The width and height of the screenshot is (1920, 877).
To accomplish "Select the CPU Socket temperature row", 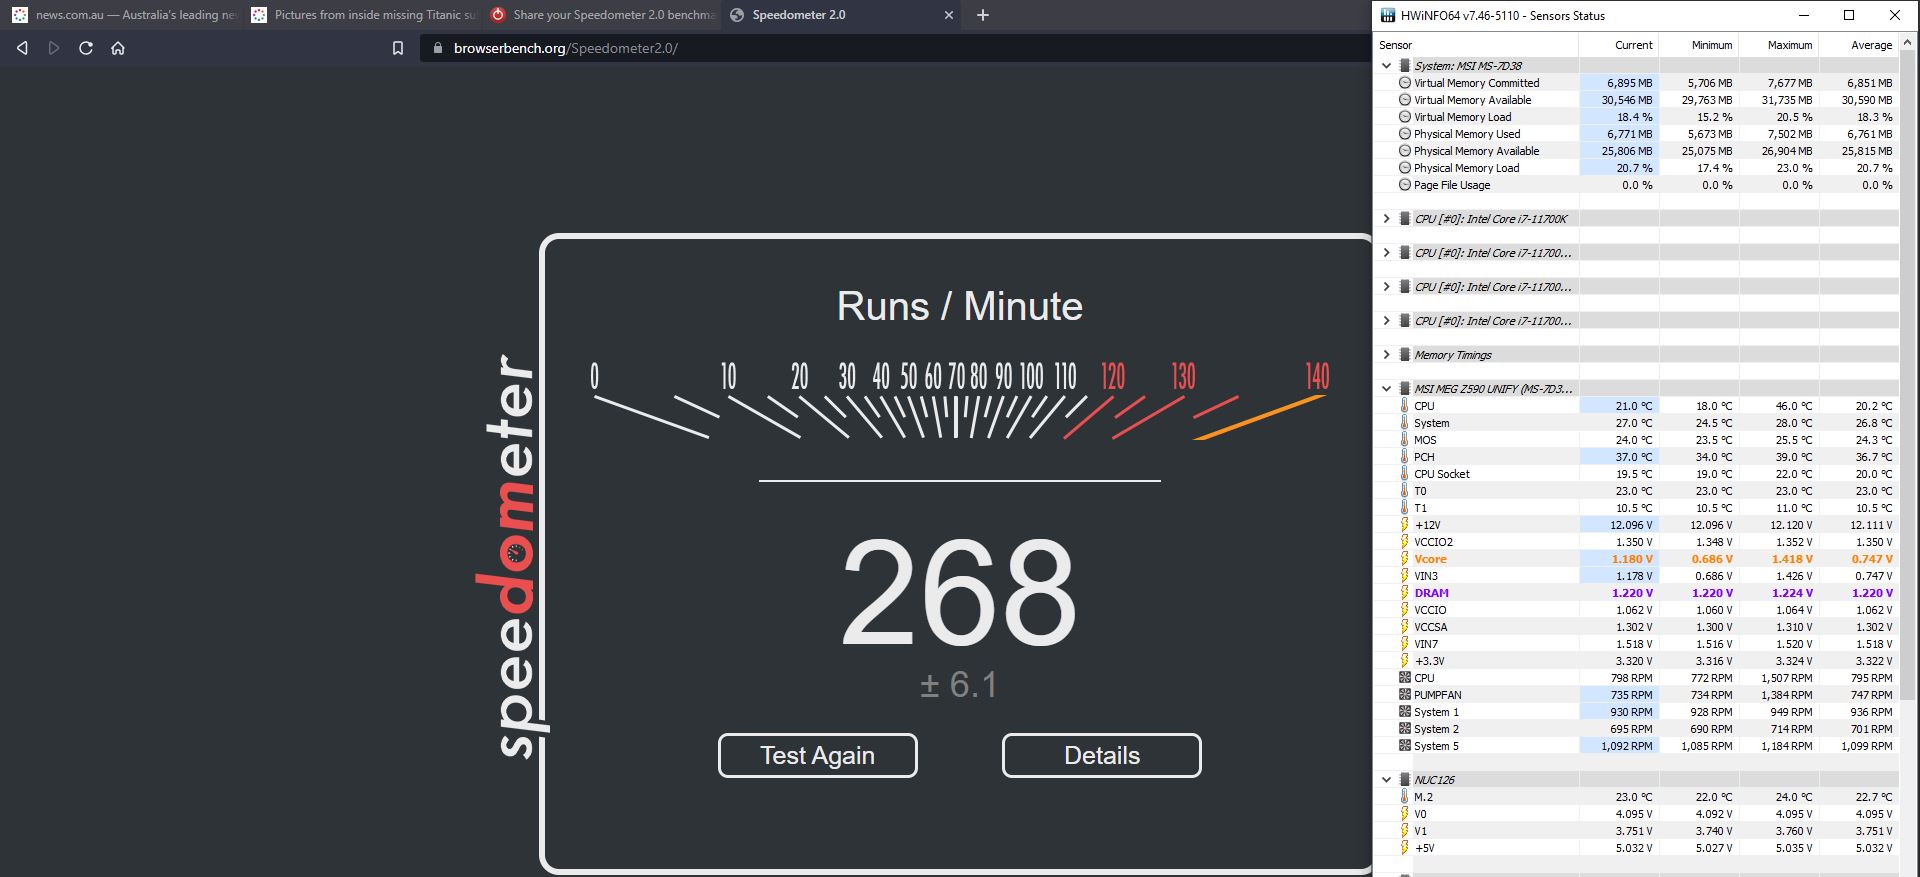I will 1637,474.
